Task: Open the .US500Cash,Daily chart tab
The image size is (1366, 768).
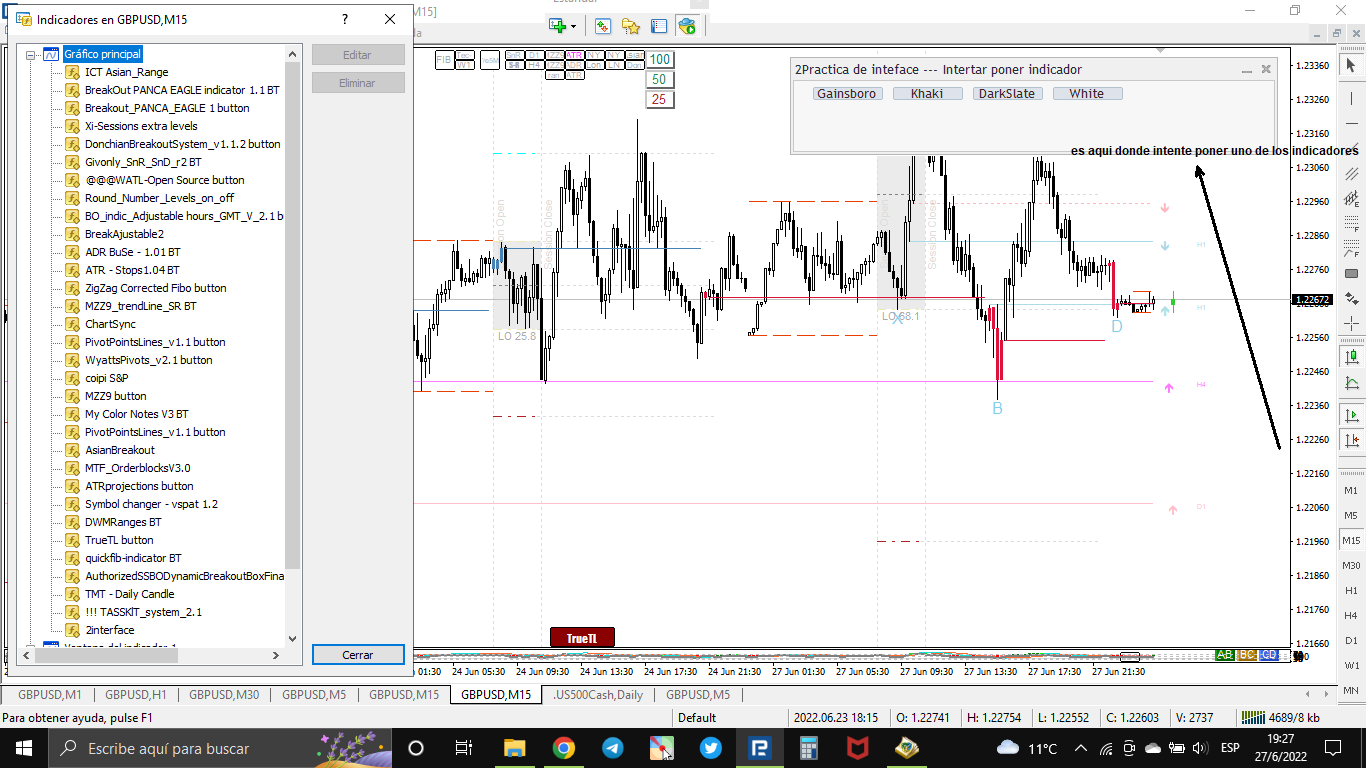Action: [x=598, y=695]
